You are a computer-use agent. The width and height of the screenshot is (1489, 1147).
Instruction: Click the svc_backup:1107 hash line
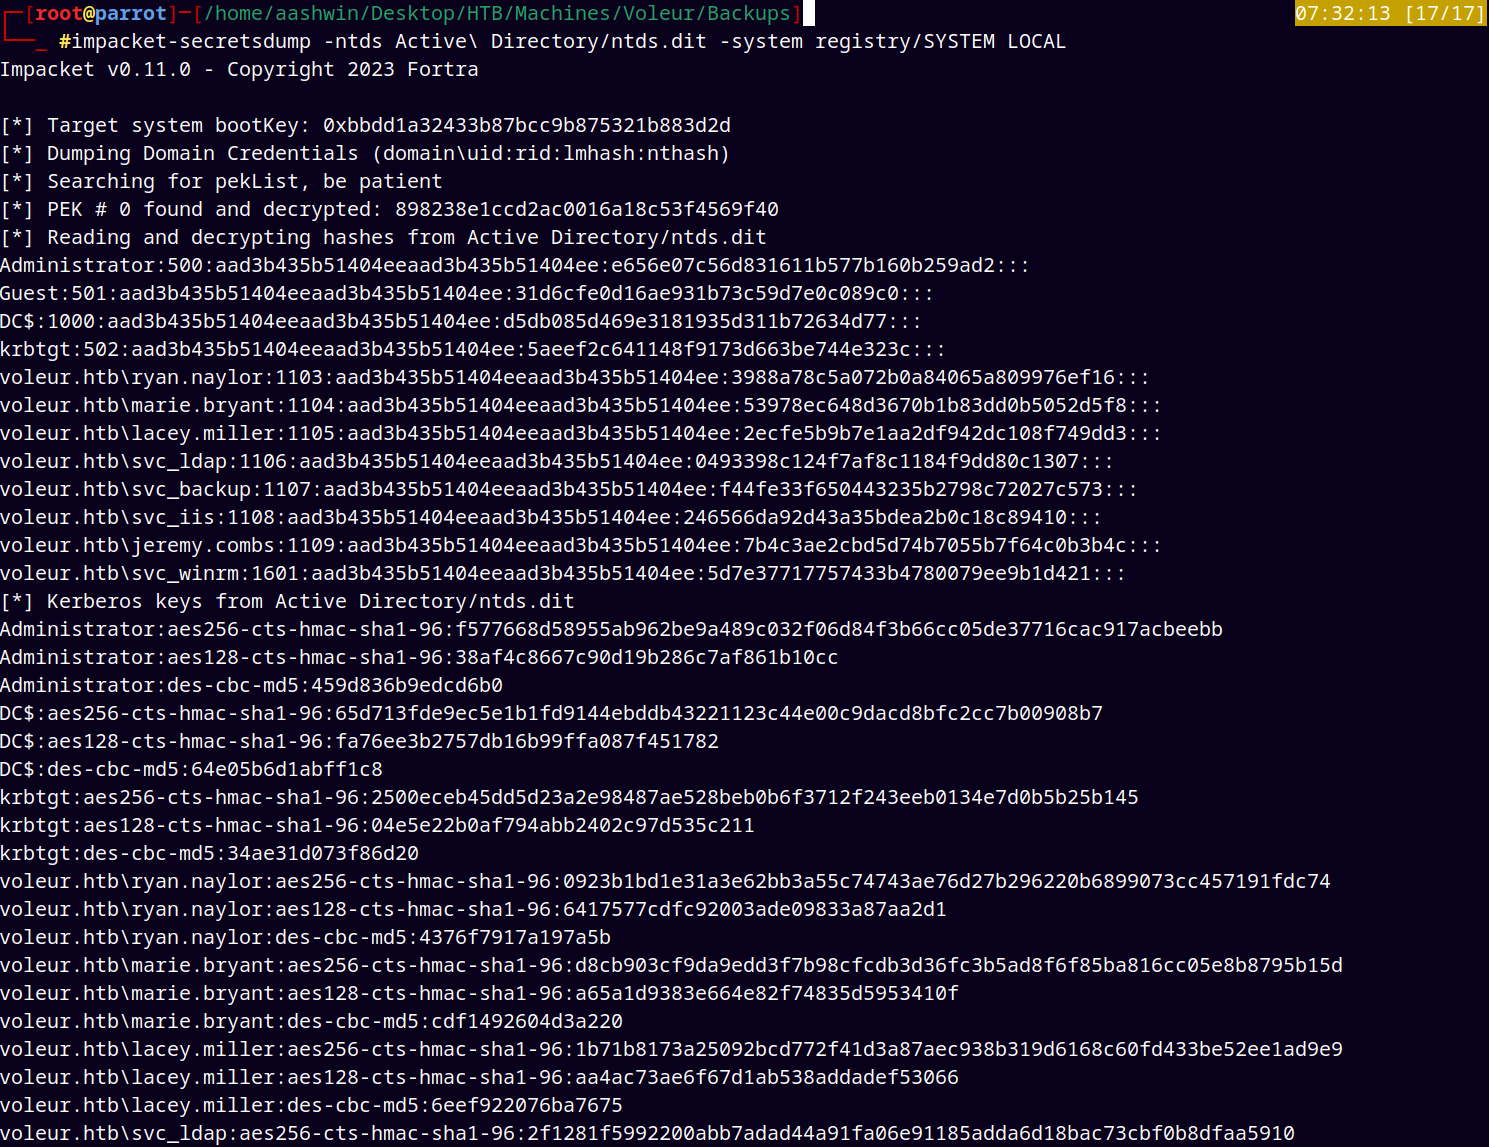pos(569,489)
